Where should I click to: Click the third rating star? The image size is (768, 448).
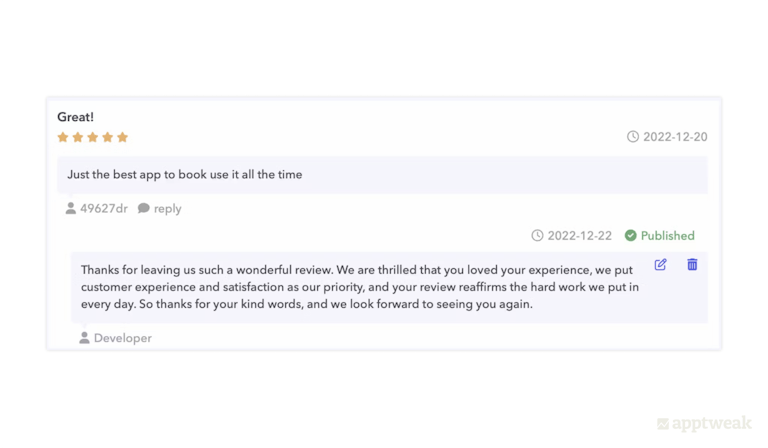[x=93, y=137]
